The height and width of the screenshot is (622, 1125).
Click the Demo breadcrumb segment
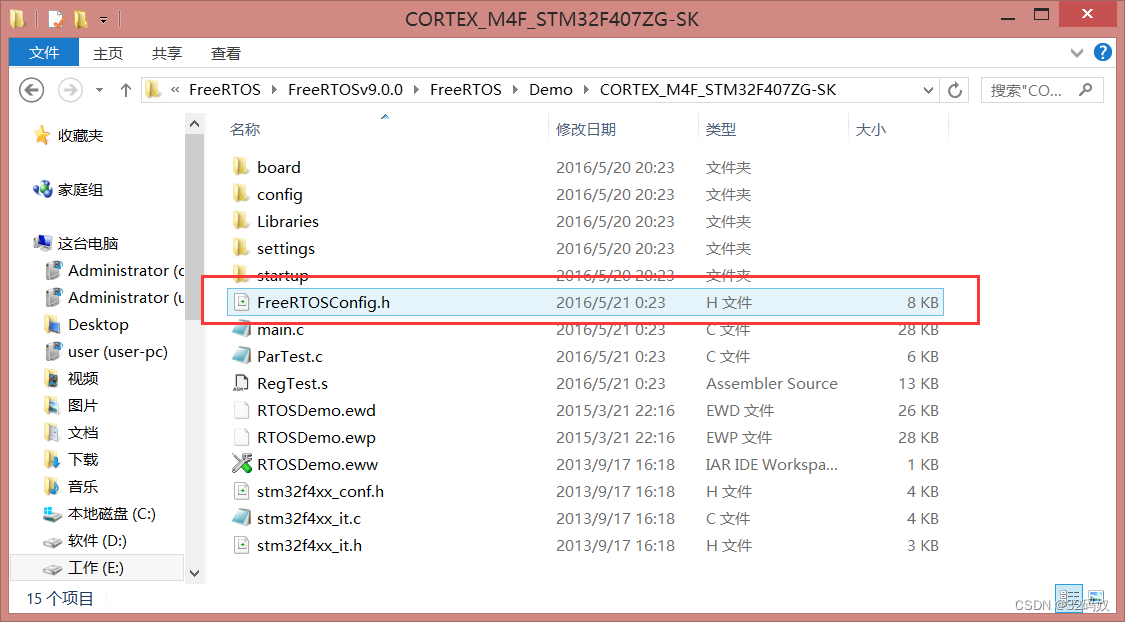pyautogui.click(x=551, y=90)
